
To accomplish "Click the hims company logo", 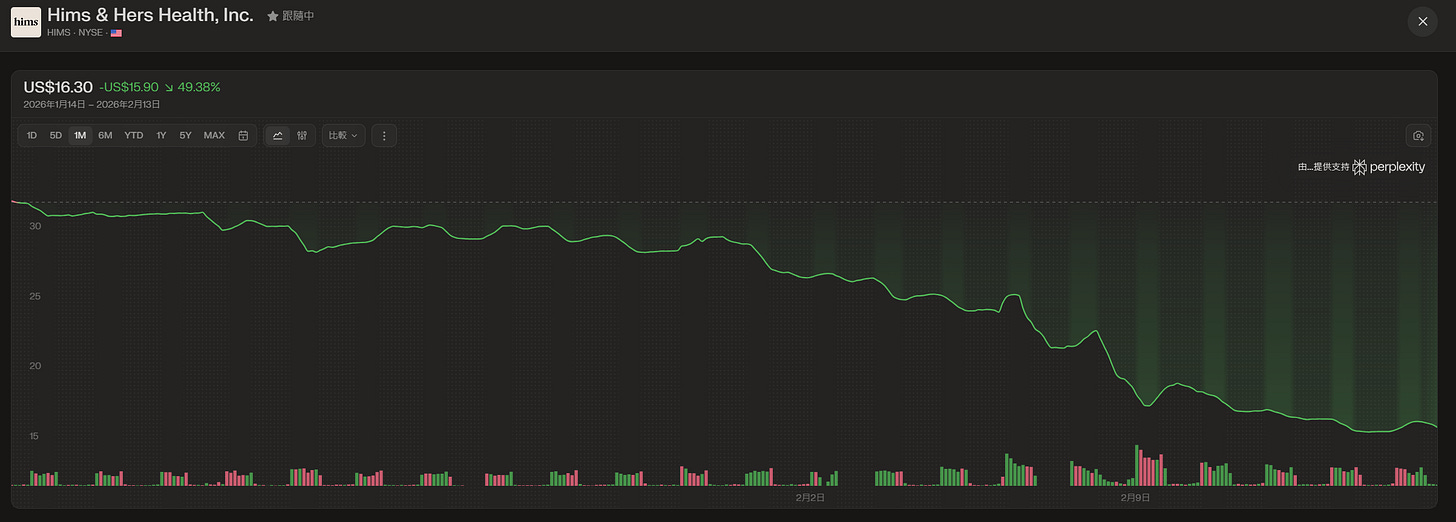I will [26, 22].
